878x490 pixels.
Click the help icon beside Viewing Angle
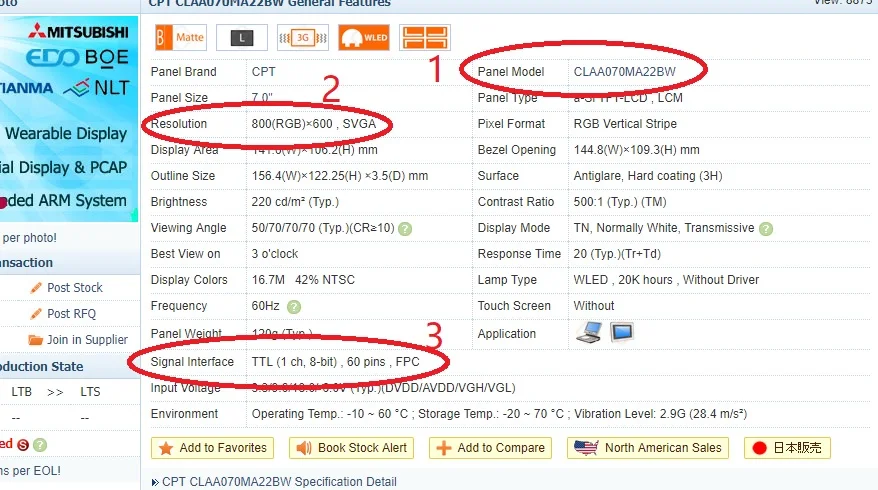tap(405, 228)
